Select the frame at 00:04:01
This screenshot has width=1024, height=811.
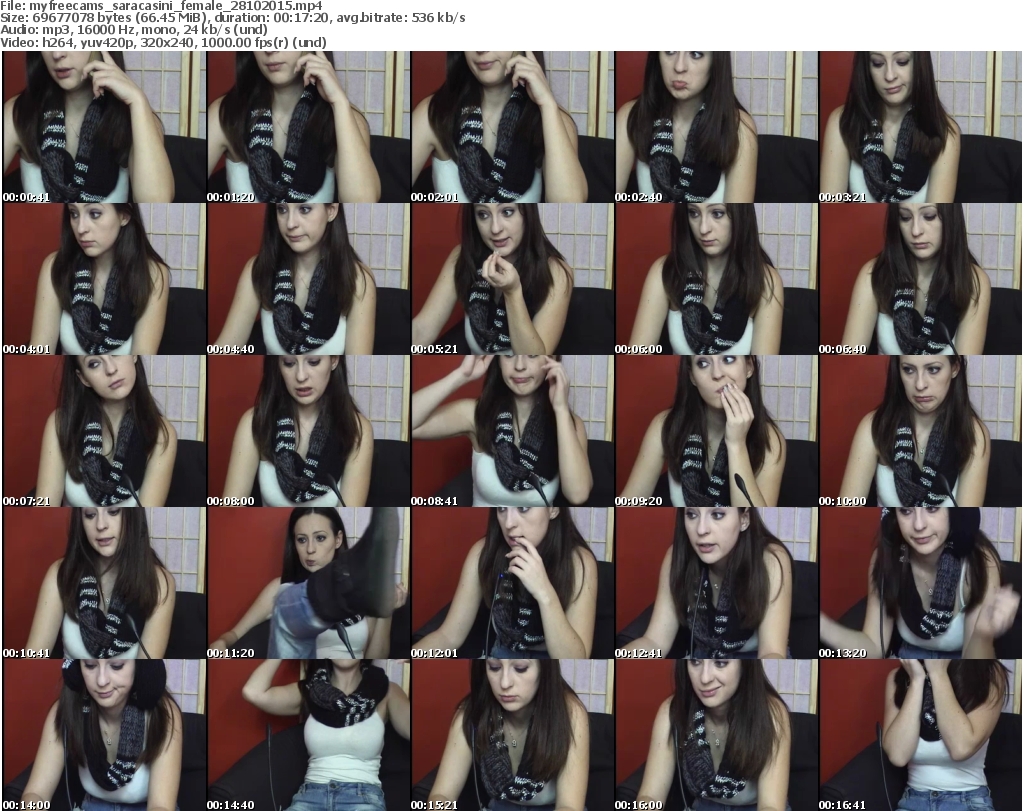click(x=104, y=279)
